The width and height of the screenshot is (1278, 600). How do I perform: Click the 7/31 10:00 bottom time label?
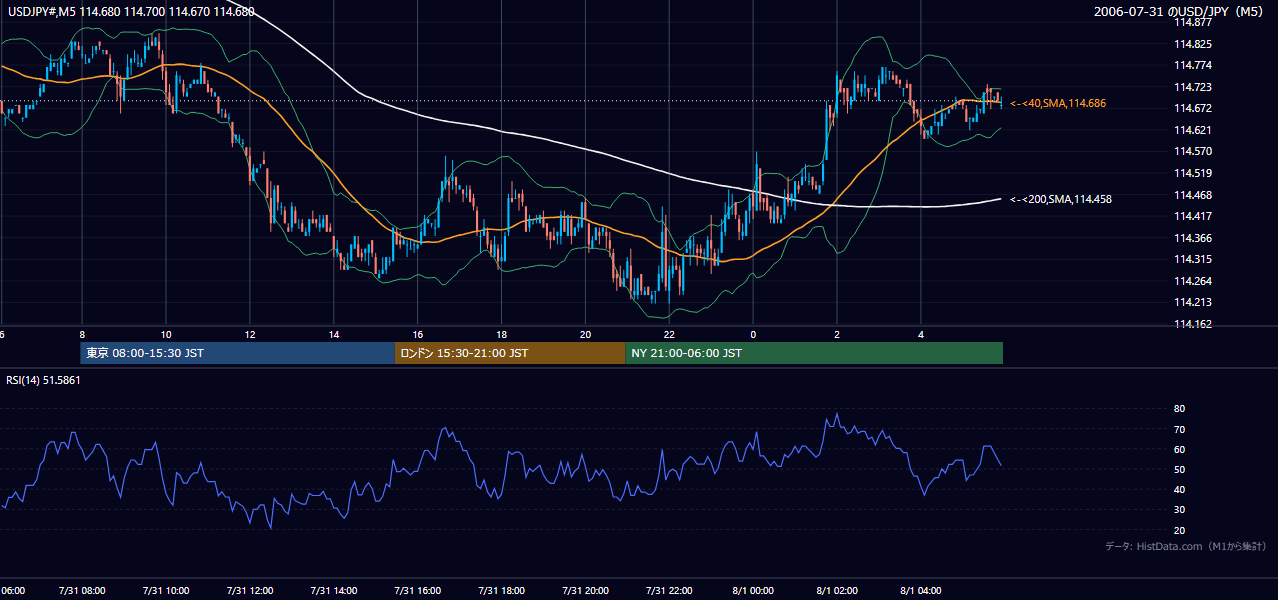coord(166,590)
